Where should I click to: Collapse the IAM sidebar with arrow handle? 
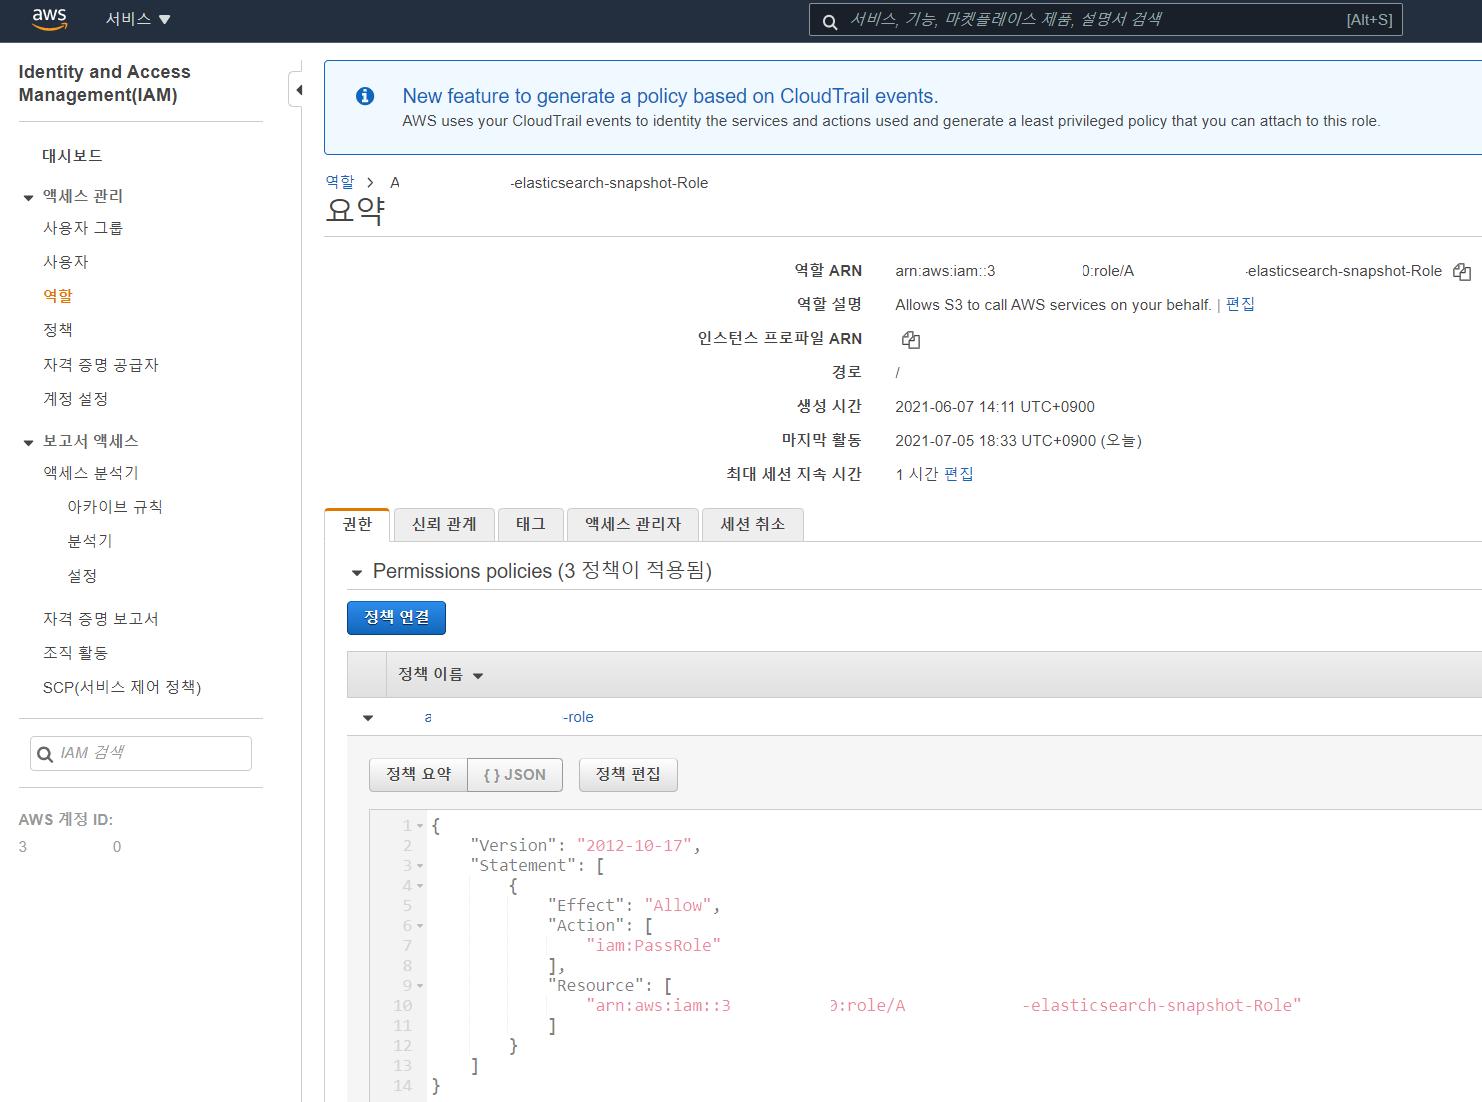coord(297,90)
